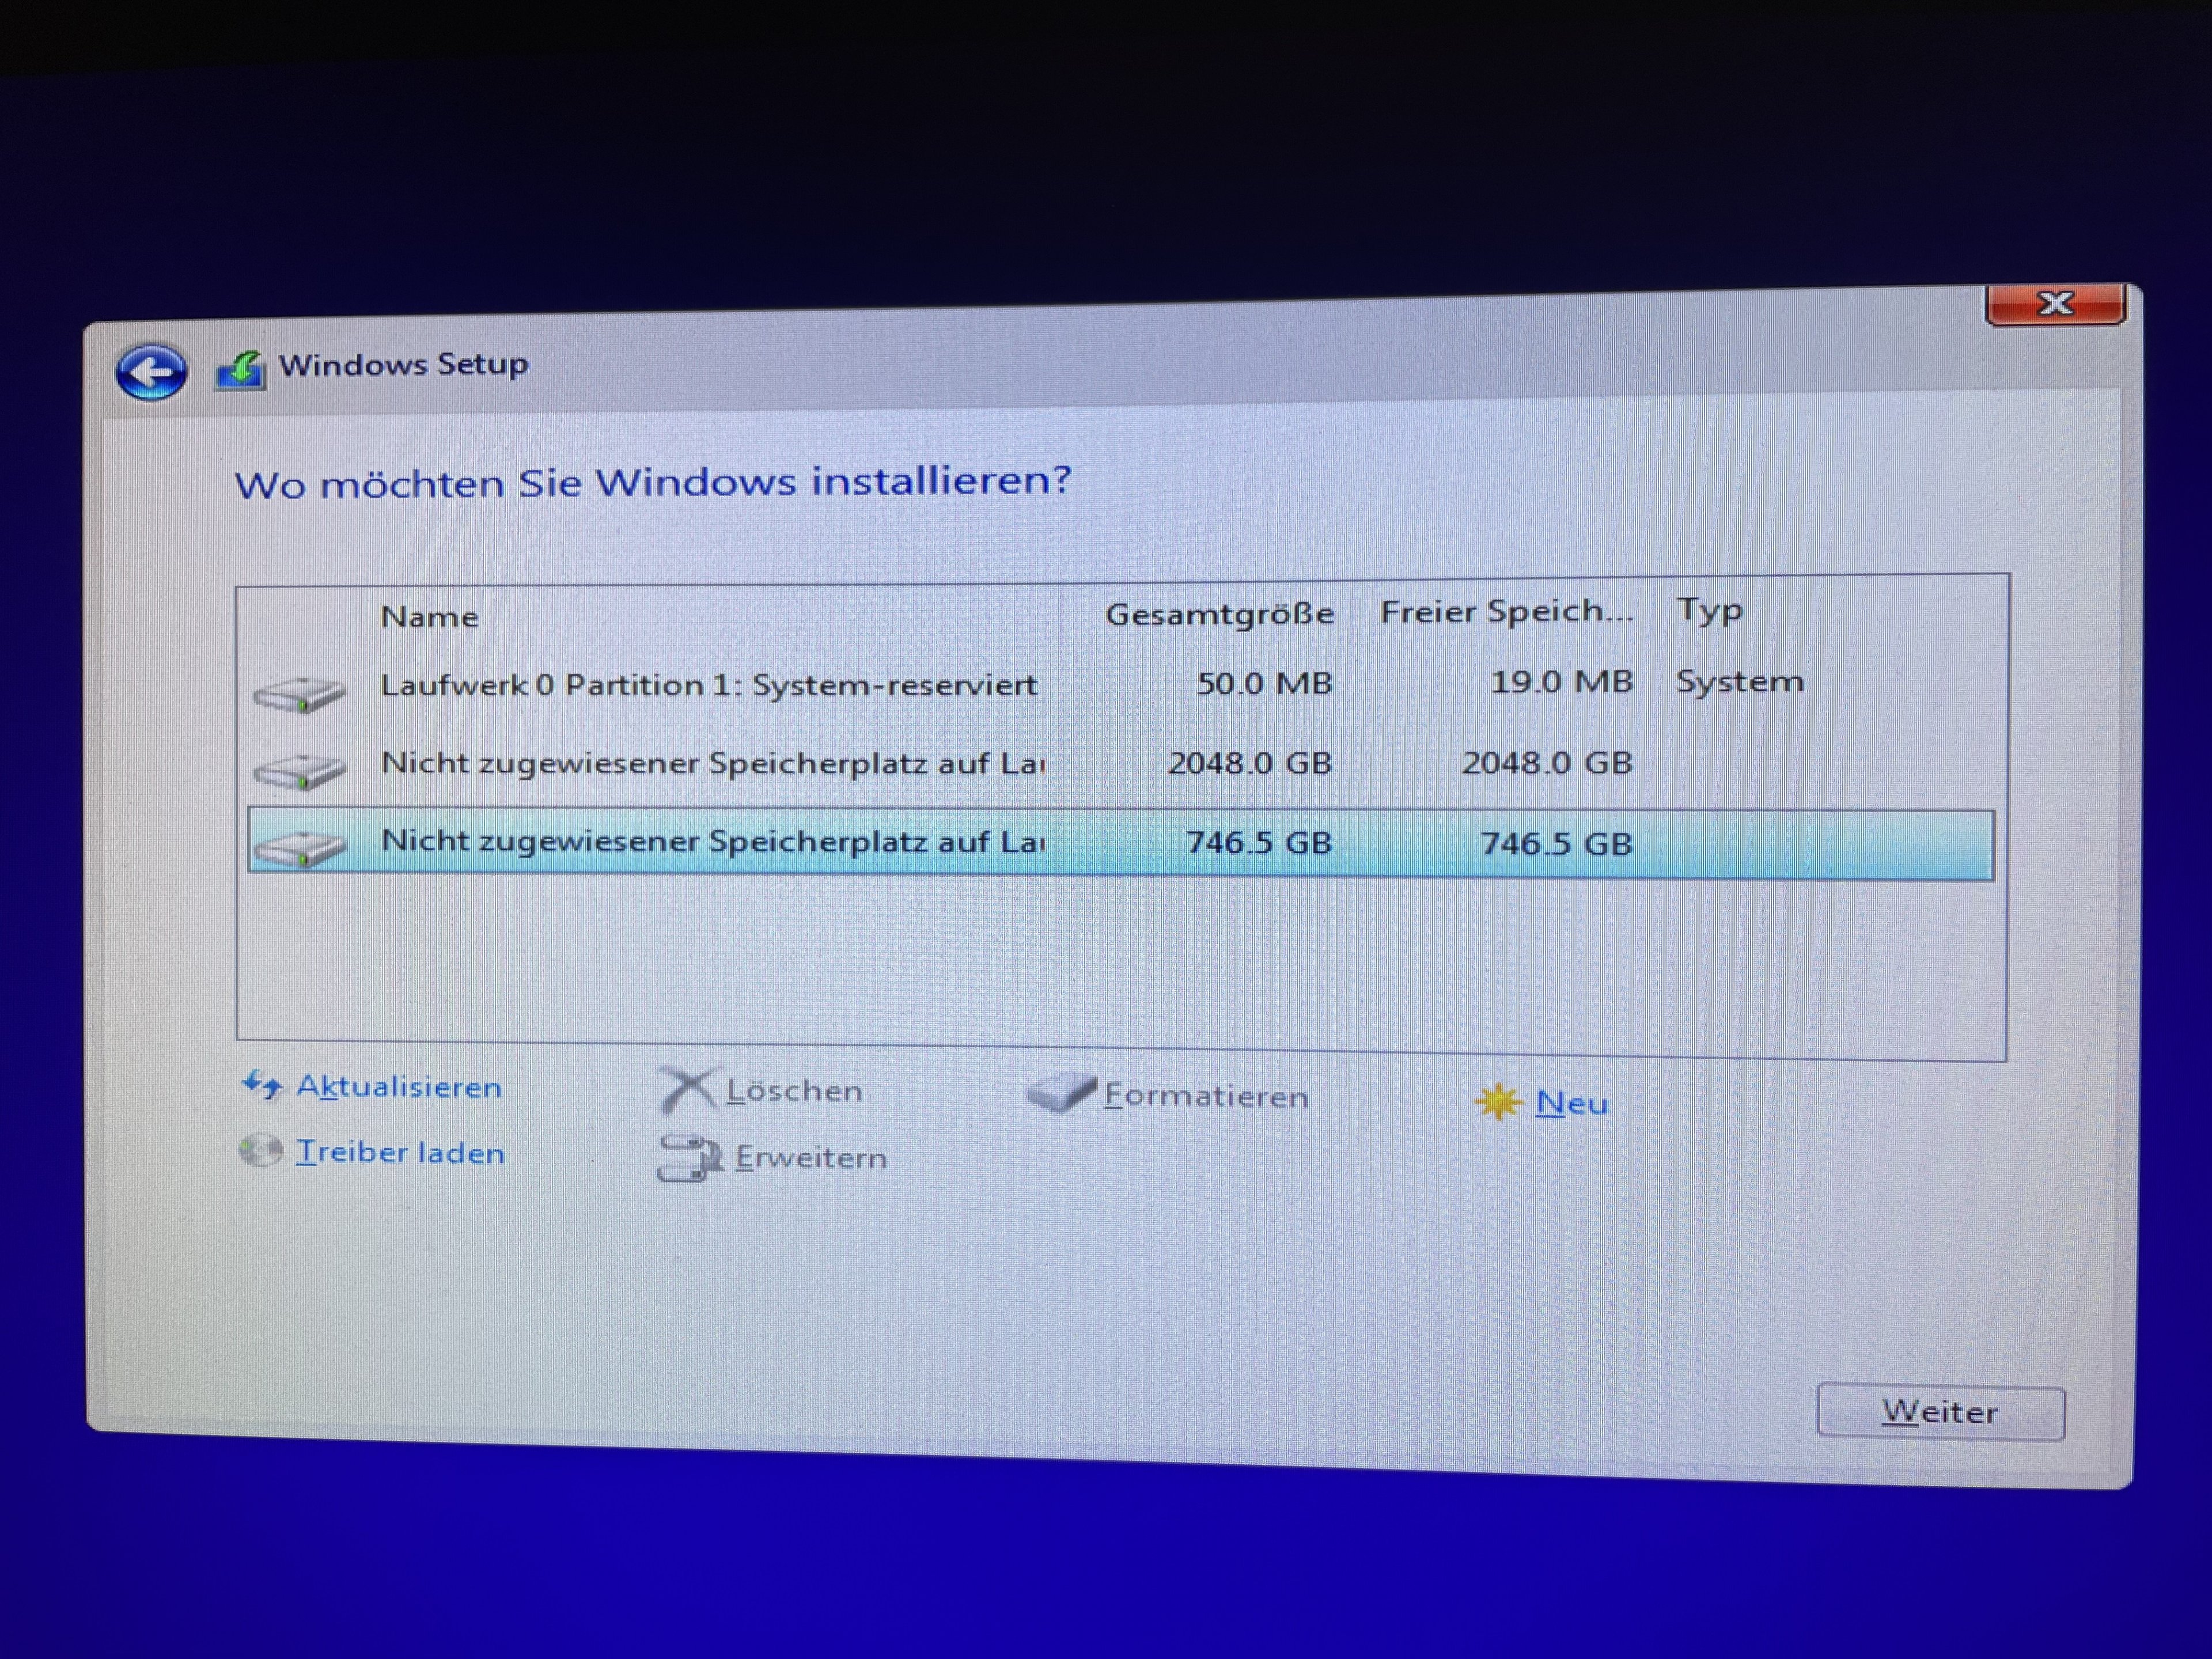The width and height of the screenshot is (2212, 1659).
Task: Click drive icon for System-reserviert partition
Action: coord(299,693)
